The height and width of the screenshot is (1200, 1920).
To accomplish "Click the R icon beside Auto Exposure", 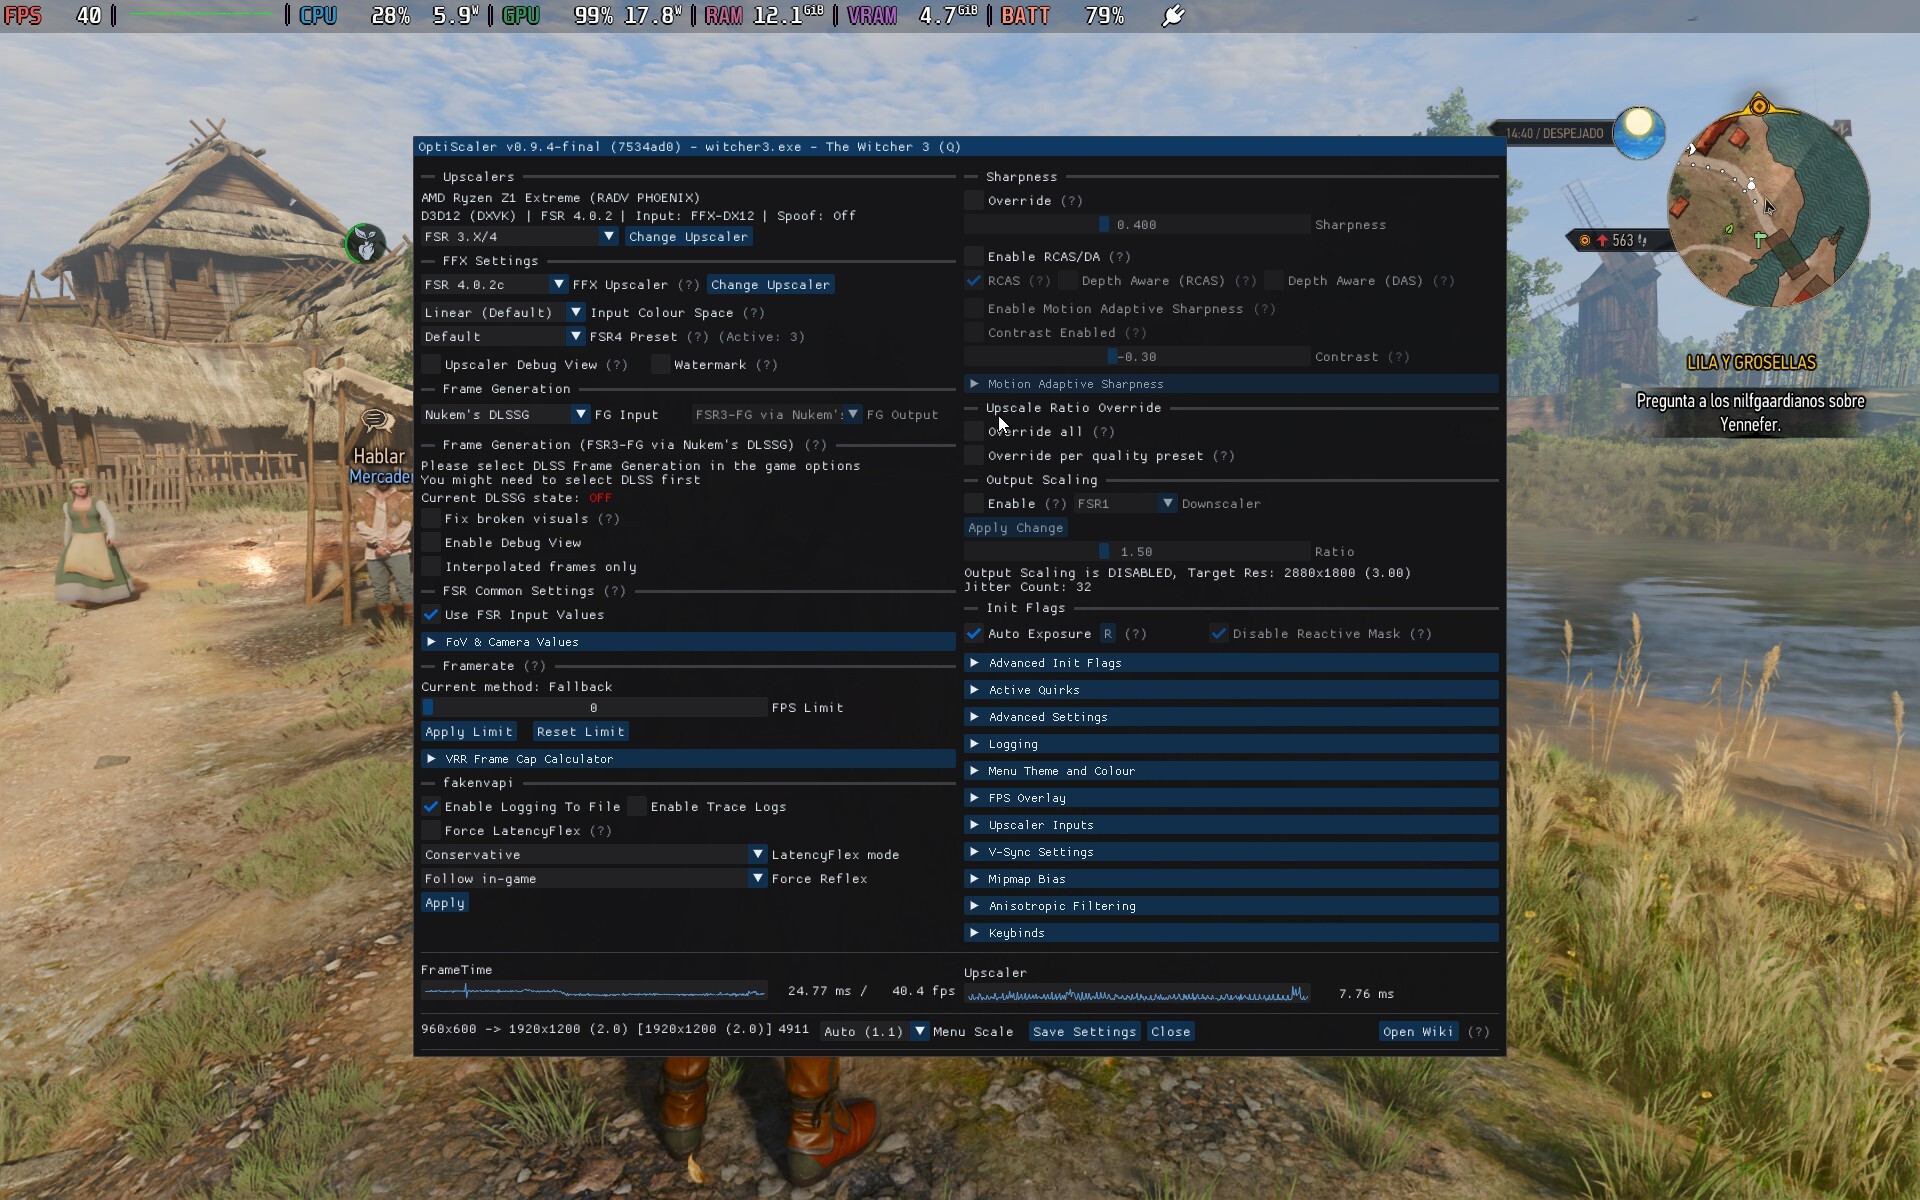I will click(x=1108, y=634).
